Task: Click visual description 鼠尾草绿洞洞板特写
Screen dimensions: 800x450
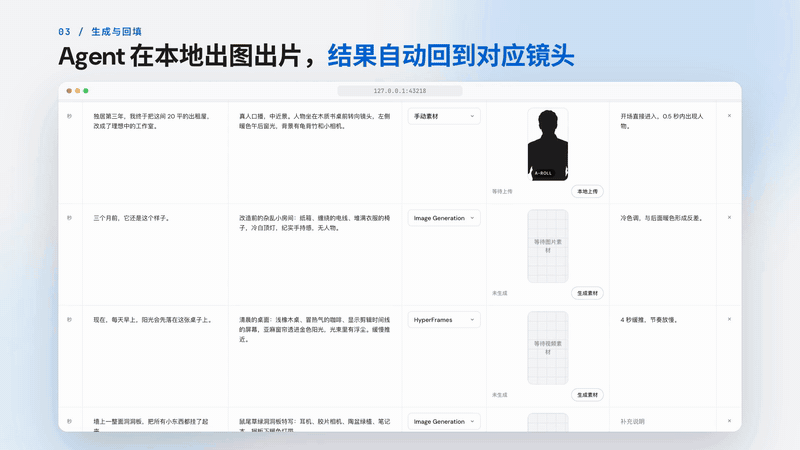Action: pyautogui.click(x=315, y=426)
